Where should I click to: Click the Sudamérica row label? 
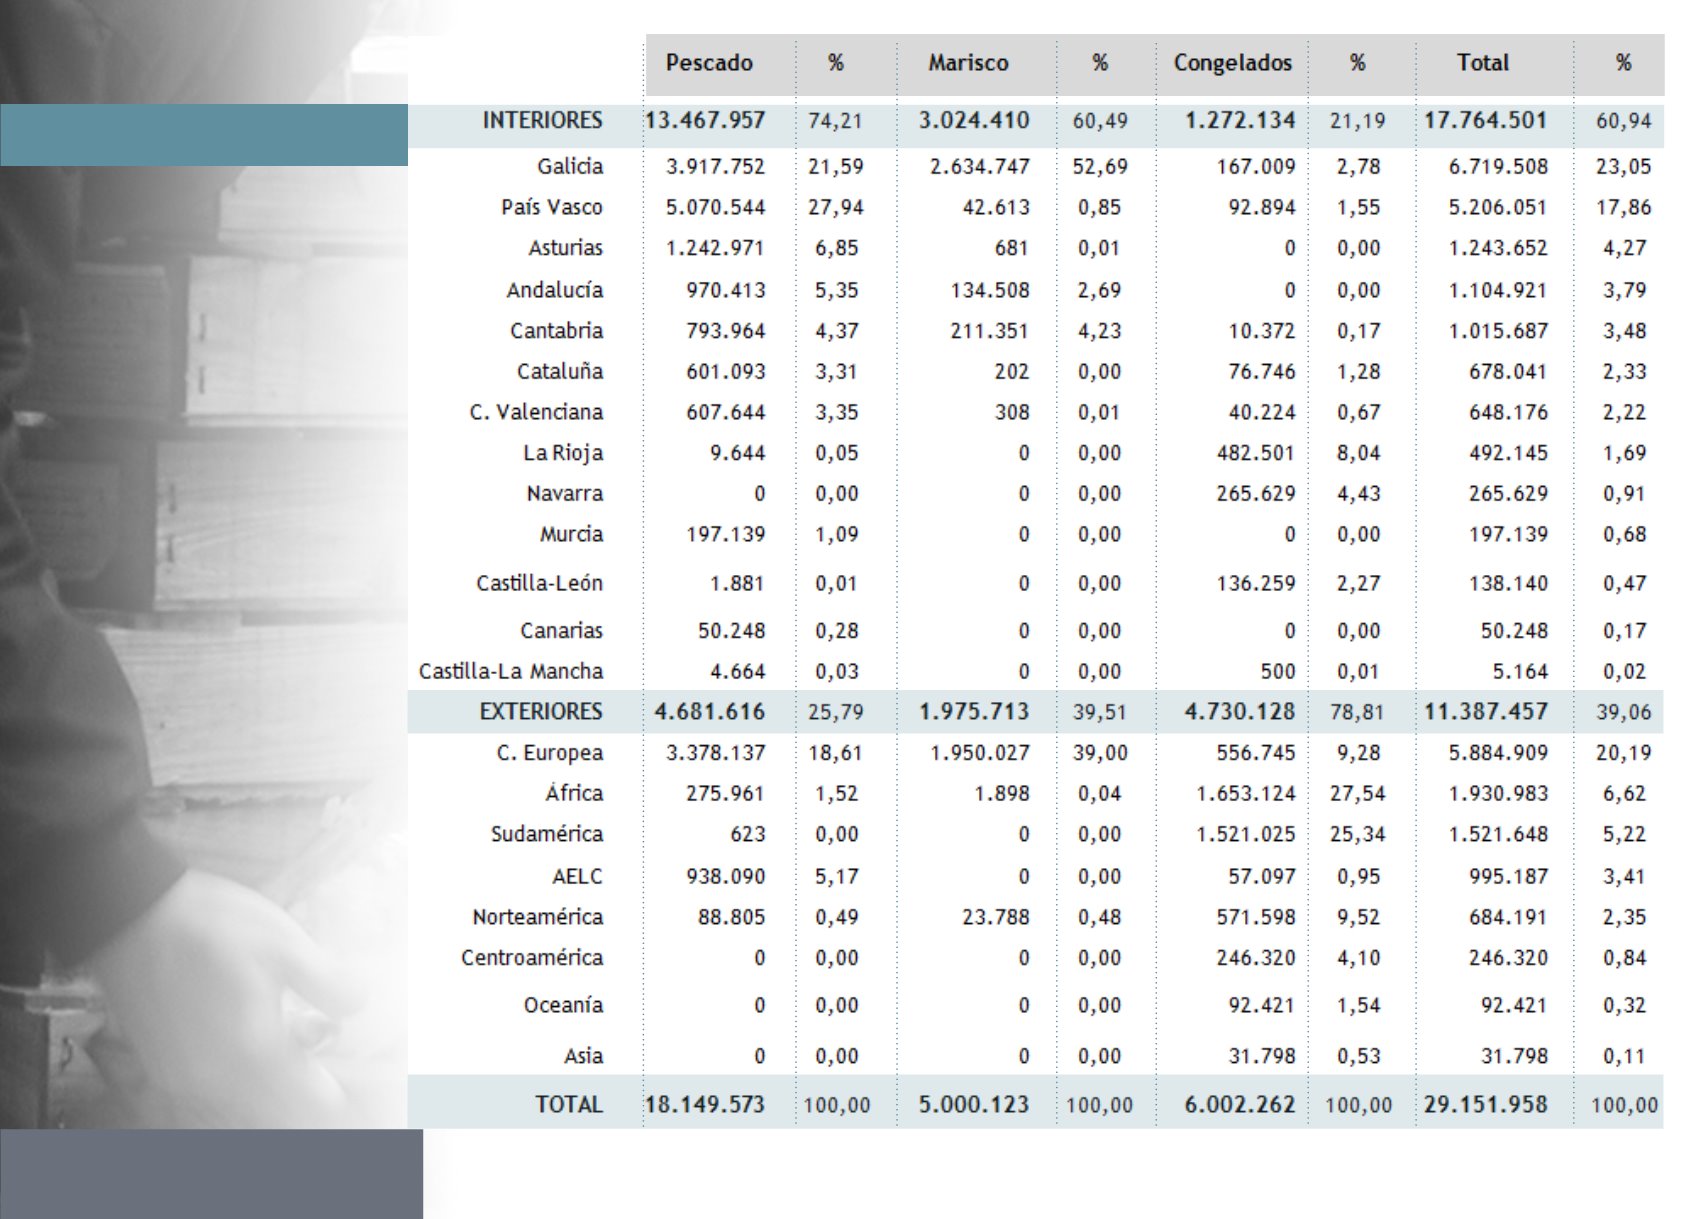point(547,834)
